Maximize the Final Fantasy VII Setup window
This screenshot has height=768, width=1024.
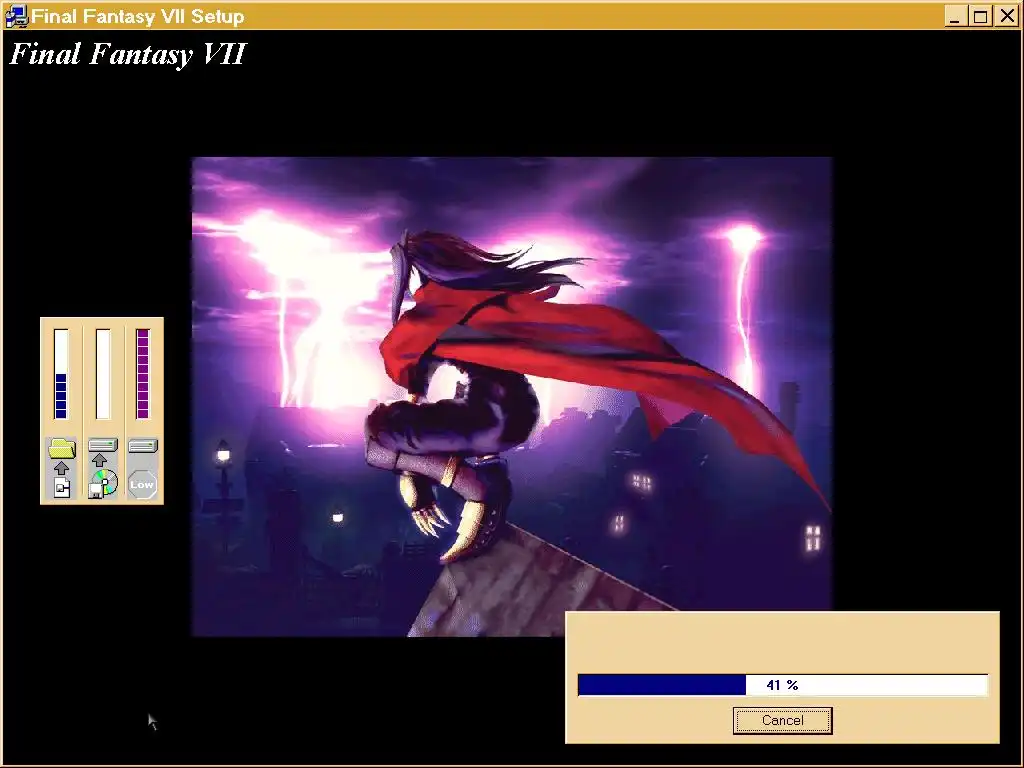coord(980,16)
